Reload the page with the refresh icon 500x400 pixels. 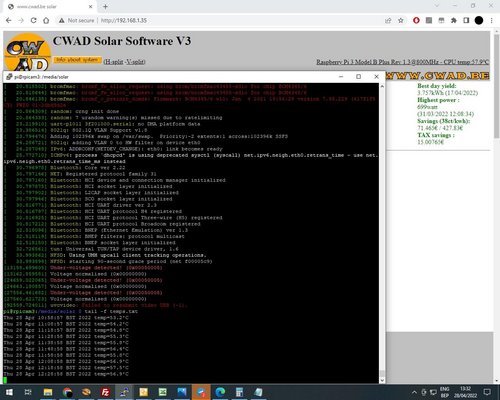coord(33,20)
